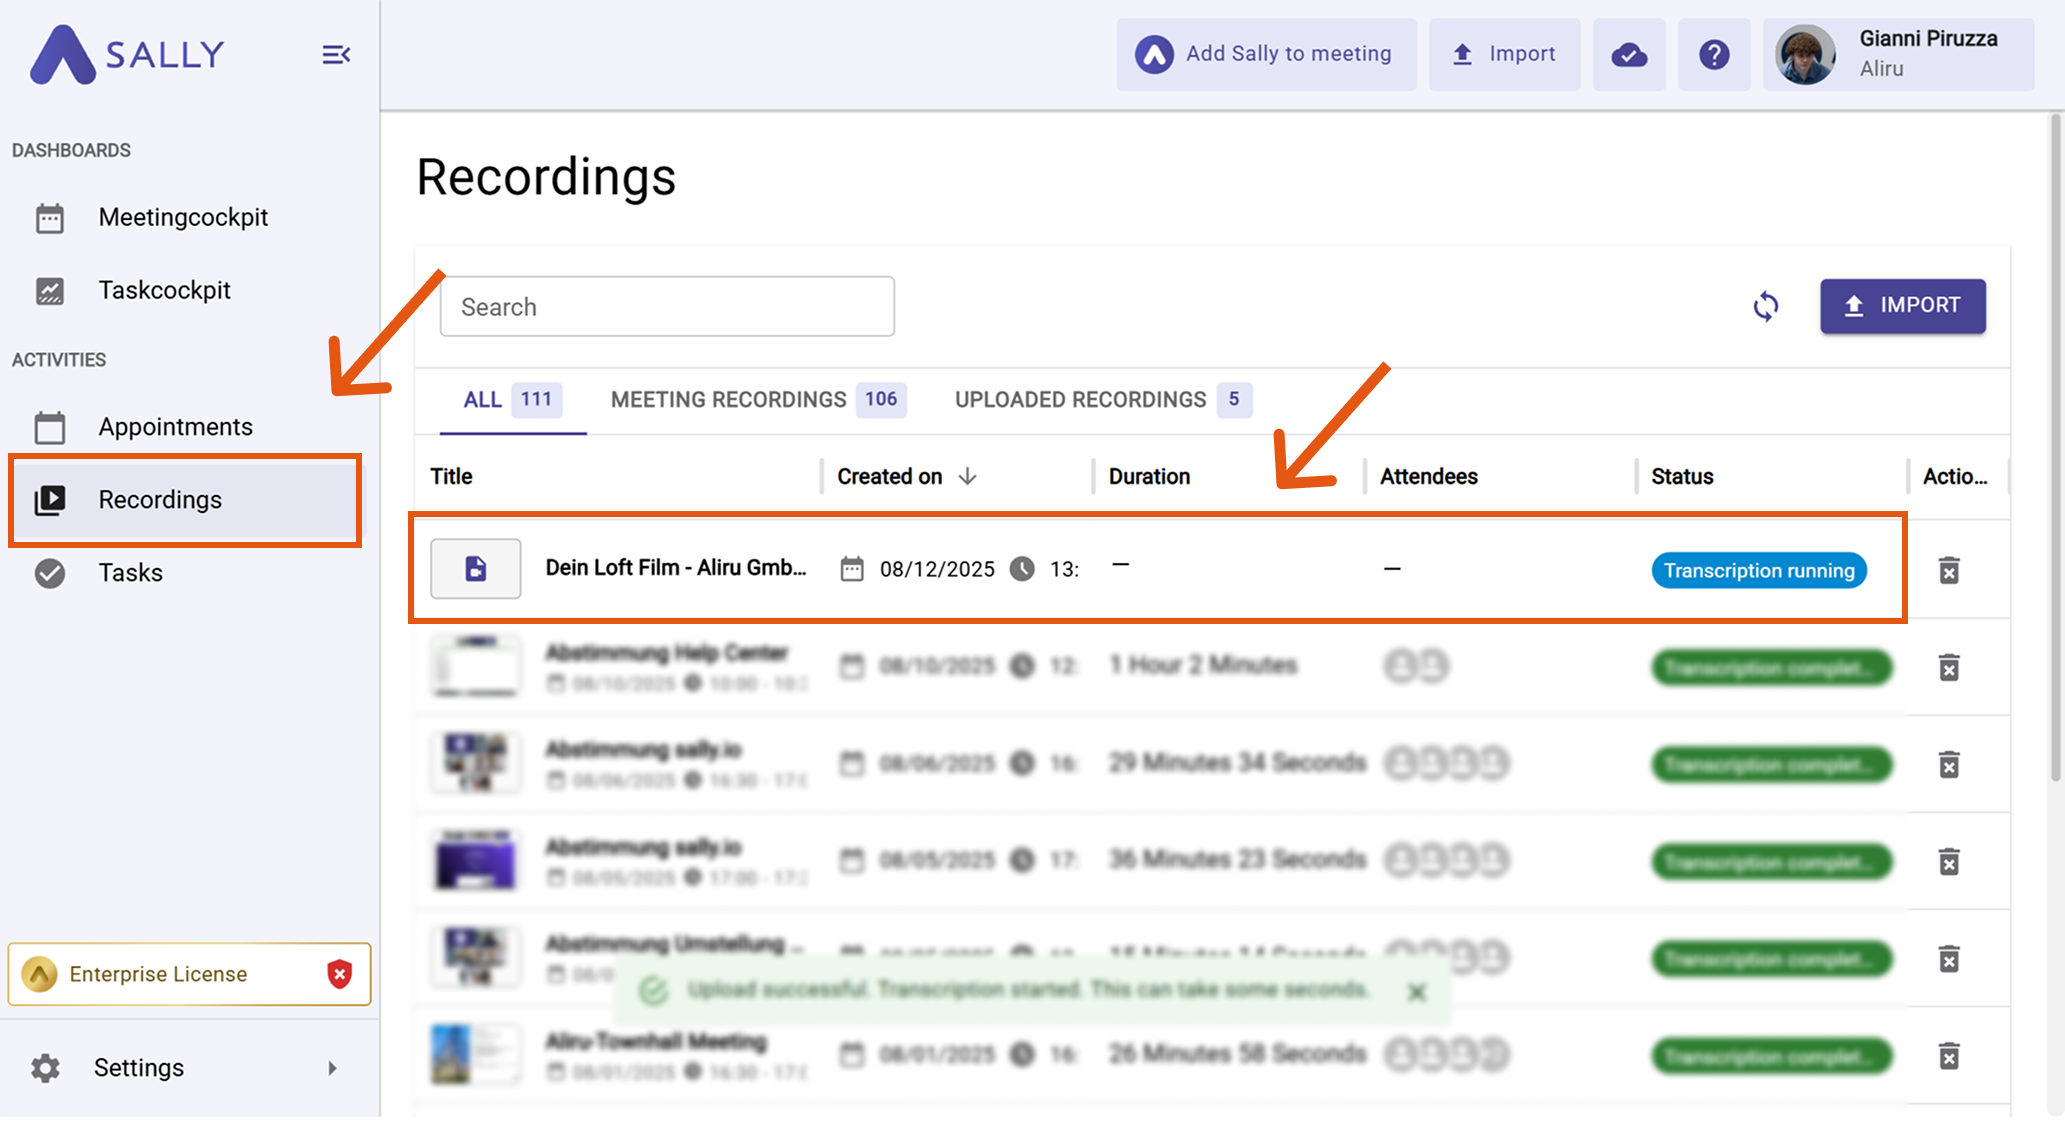
Task: Click the Settings gear icon
Action: point(45,1068)
